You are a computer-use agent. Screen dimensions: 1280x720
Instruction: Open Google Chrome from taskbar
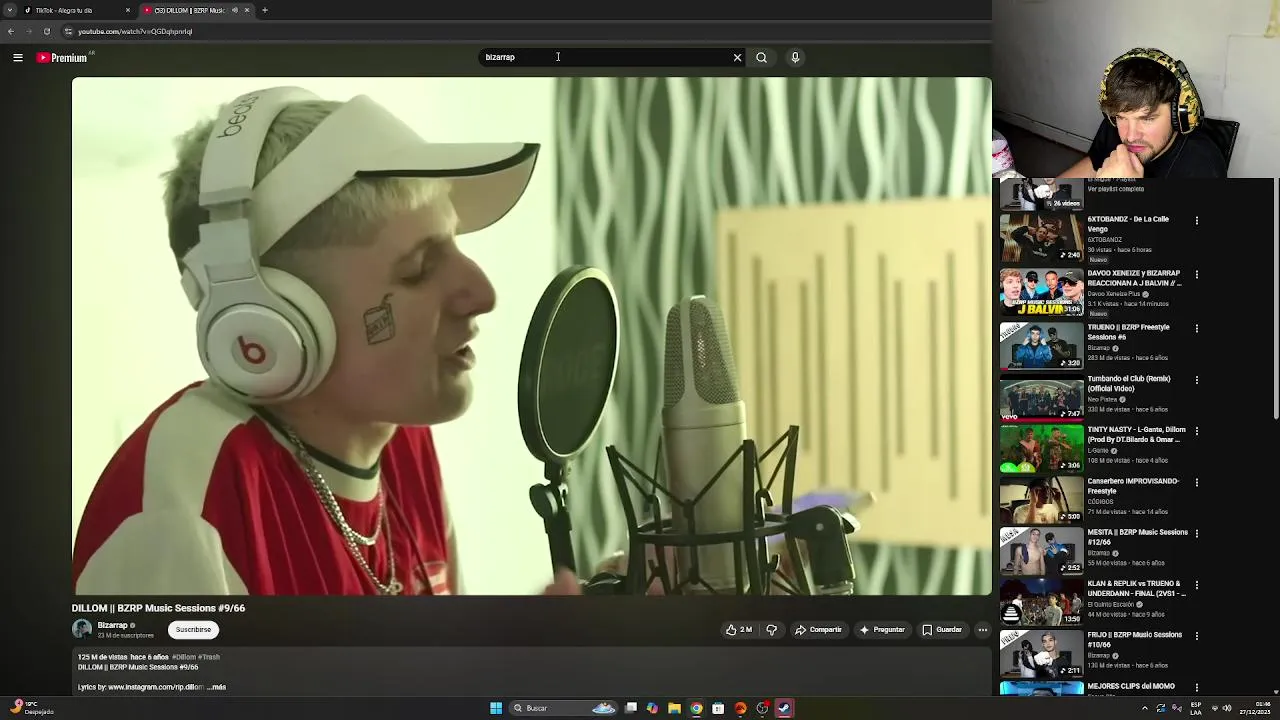(697, 708)
